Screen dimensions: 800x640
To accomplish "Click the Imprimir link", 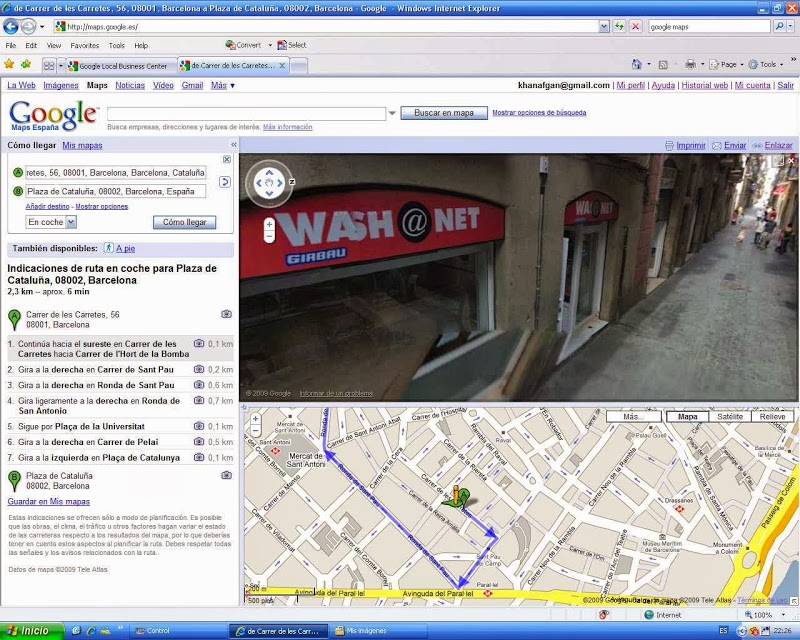I will coord(691,145).
